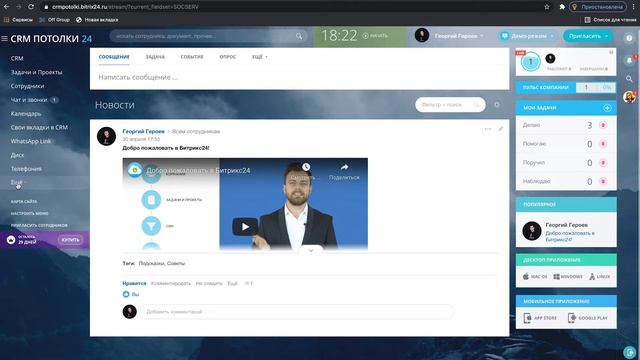Download the Windows desktop app
The image size is (640, 360).
coord(568,277)
